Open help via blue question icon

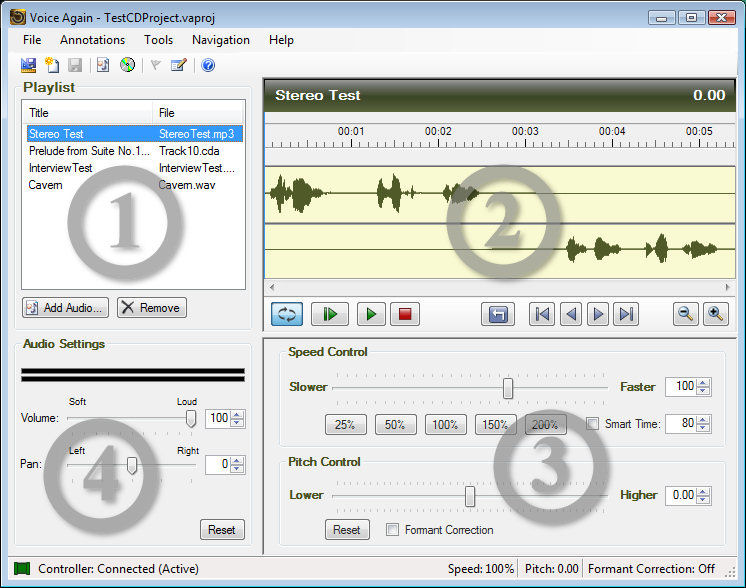click(208, 65)
